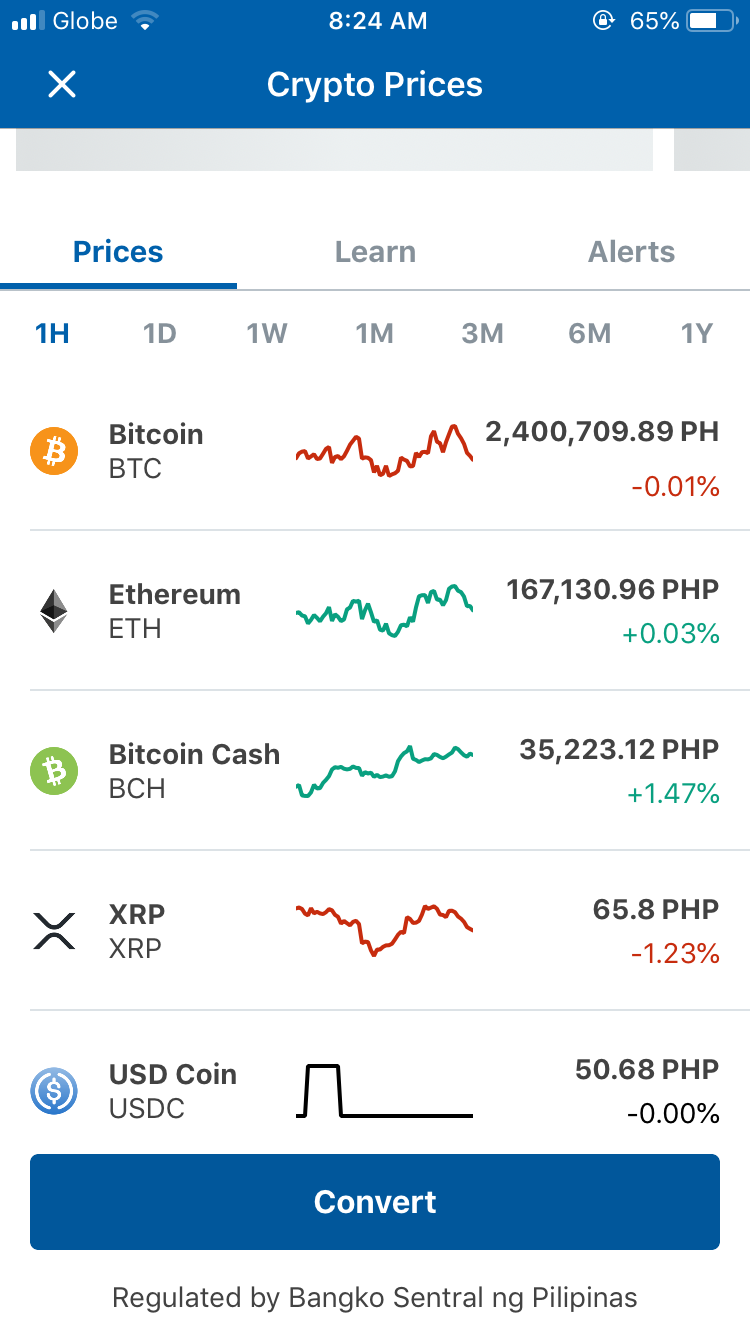Close the Crypto Prices screen
Viewport: 750px width, 1334px height.
coord(62,85)
